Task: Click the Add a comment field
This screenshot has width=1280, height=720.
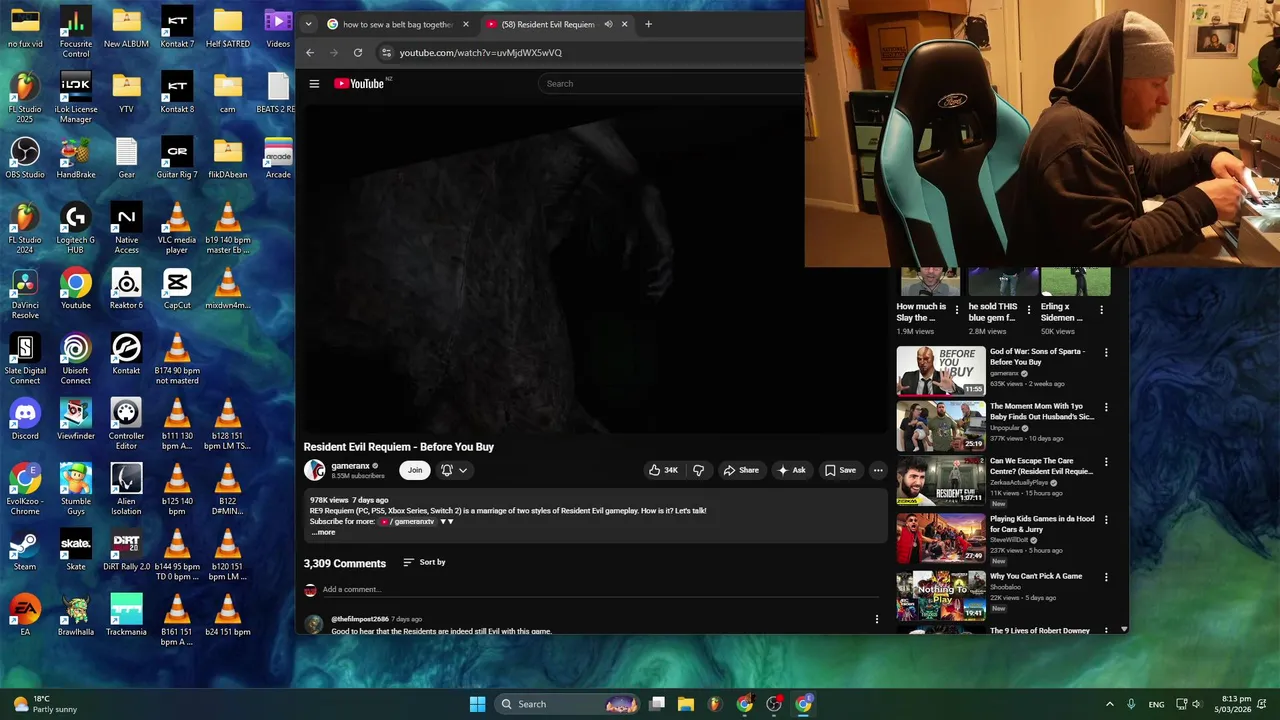Action: coord(600,589)
